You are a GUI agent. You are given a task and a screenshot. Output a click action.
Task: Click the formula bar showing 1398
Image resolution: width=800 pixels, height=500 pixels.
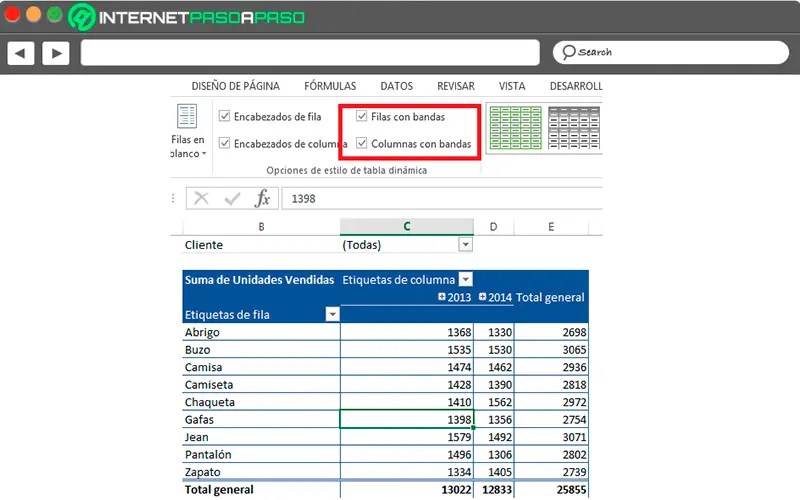tap(442, 198)
